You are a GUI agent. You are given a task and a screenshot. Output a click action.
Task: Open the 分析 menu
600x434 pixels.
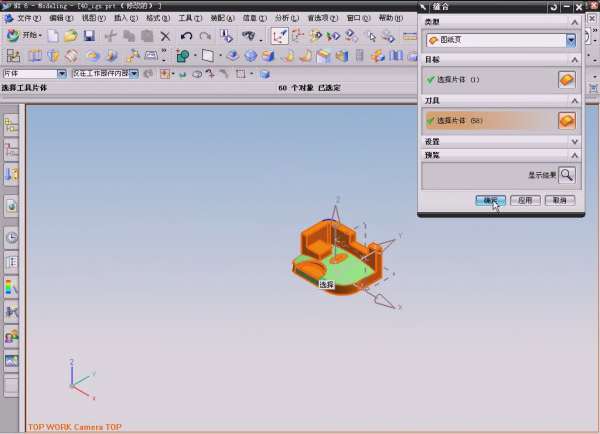coord(286,18)
